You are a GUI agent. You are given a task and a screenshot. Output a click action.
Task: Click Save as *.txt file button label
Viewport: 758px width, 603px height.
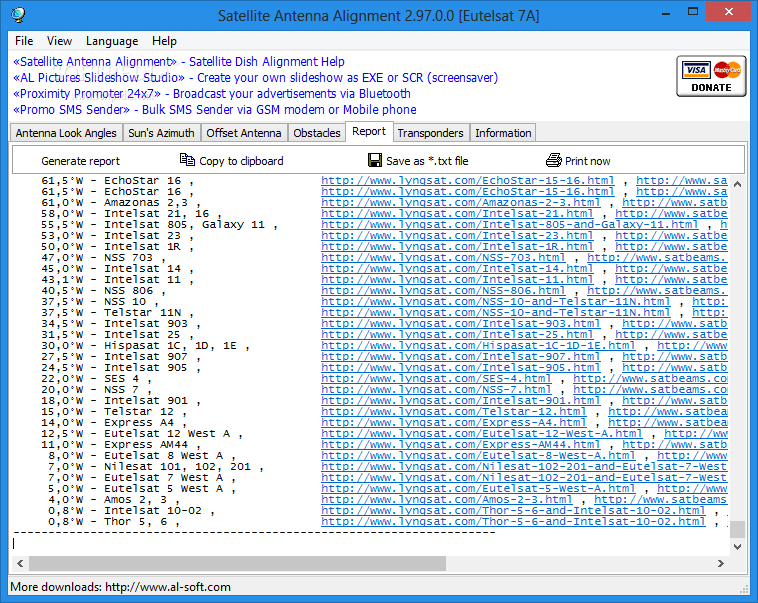[427, 161]
